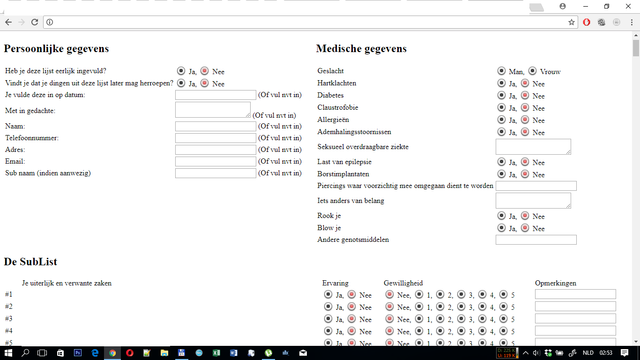Image resolution: width=640 pixels, height=360 pixels.
Task: Set Gewilligheid to 5 for row #3
Action: click(503, 319)
